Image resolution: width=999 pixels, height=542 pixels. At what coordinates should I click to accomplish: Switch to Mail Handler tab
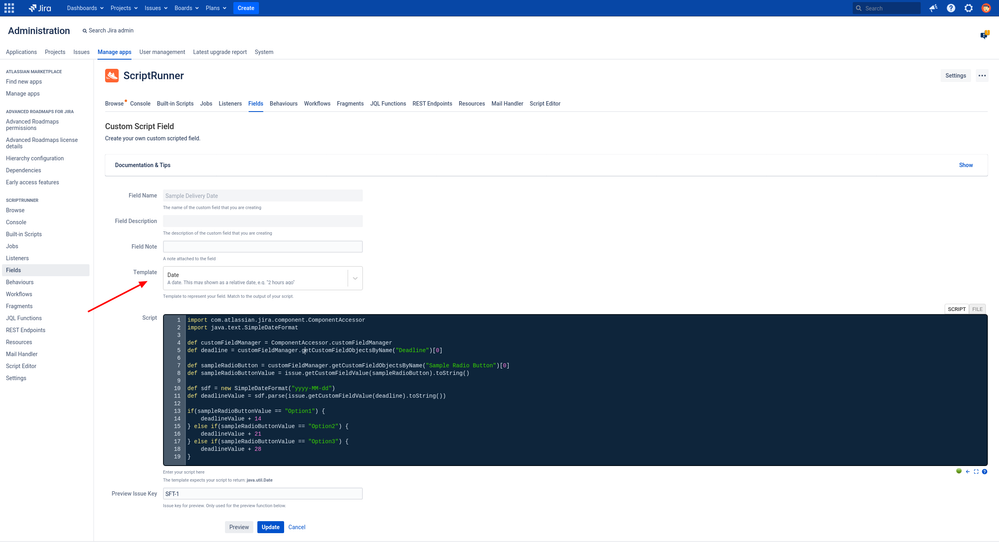pyautogui.click(x=507, y=104)
